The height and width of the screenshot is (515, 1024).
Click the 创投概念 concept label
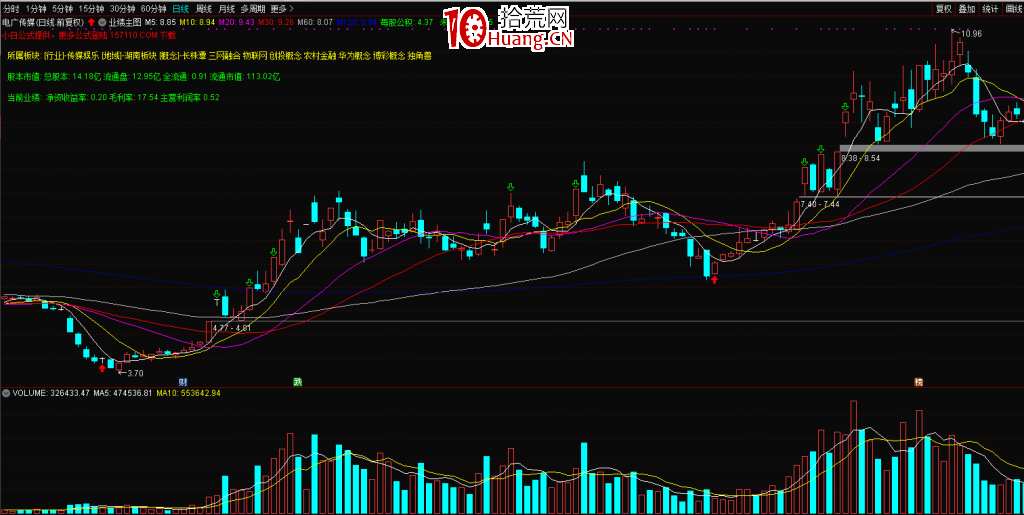pos(285,56)
